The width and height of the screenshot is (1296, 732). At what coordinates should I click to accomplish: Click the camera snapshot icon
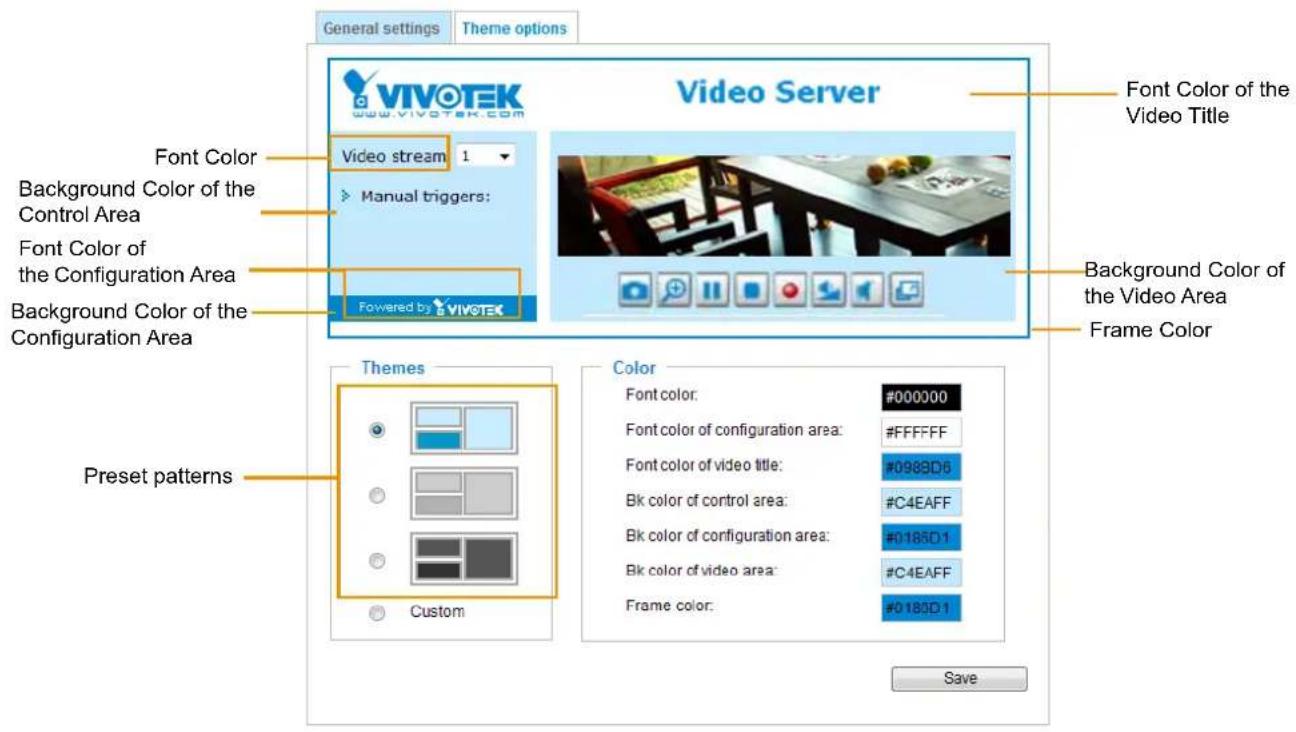click(x=634, y=291)
